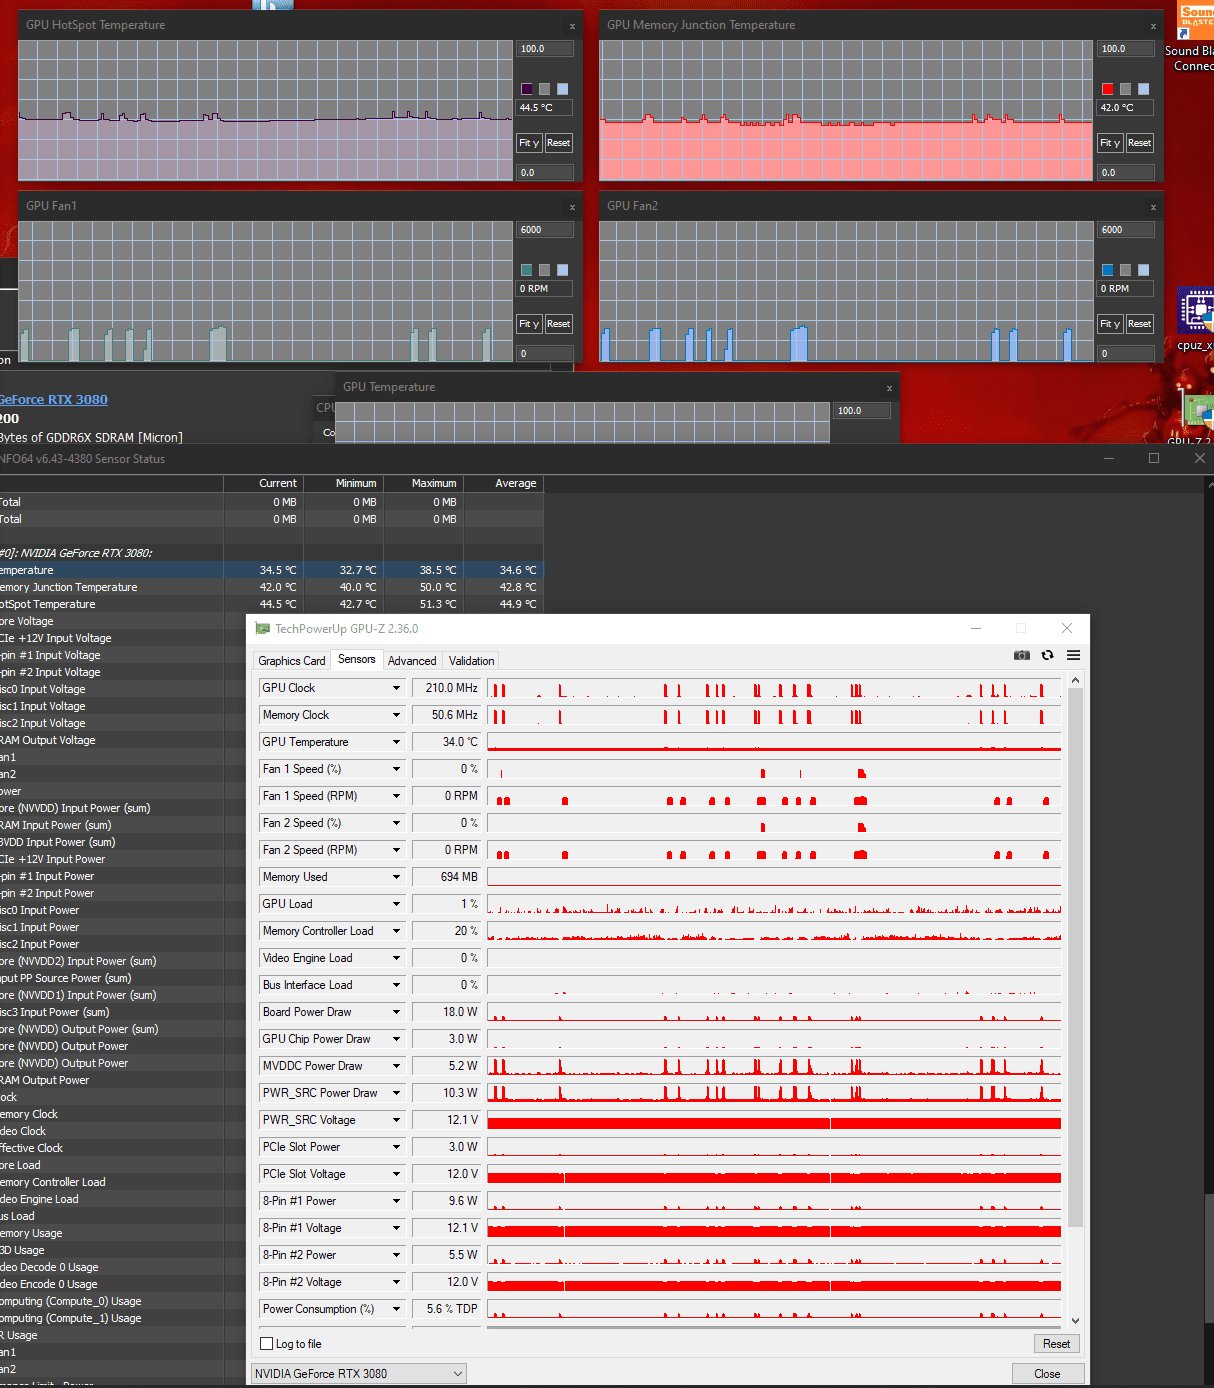1214x1388 pixels.
Task: Open the Fan 1 Speed (%) dropdown
Action: pos(396,769)
